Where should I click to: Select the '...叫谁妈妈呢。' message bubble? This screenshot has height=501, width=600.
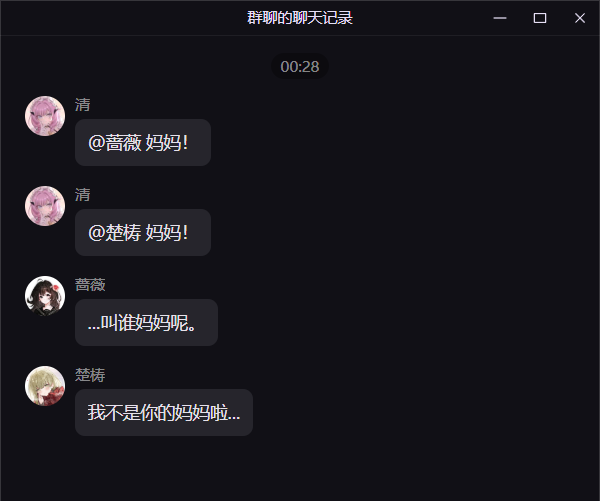(146, 322)
